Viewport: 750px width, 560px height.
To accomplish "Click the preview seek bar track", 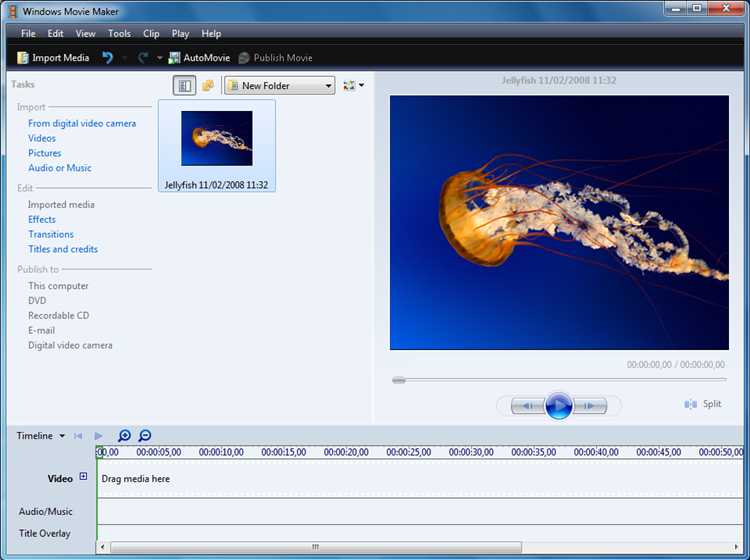I will [560, 380].
